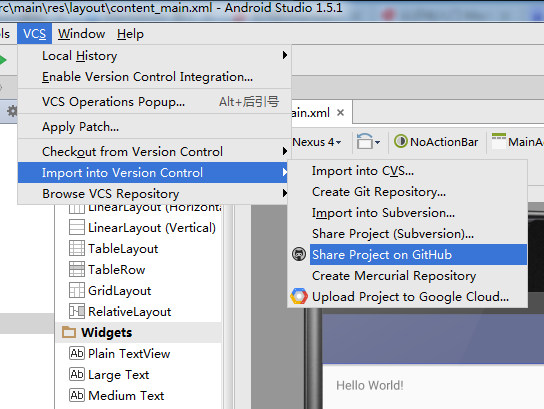The height and width of the screenshot is (409, 544).
Task: Open the Window menu
Action: pos(82,34)
